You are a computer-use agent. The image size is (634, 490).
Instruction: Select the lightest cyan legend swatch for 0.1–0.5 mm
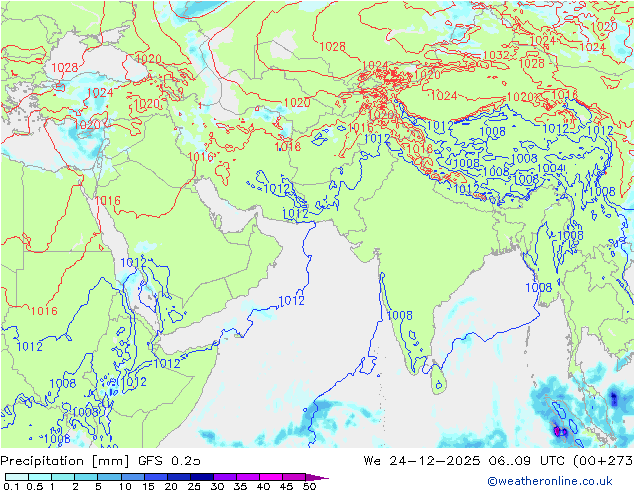(x=17, y=477)
